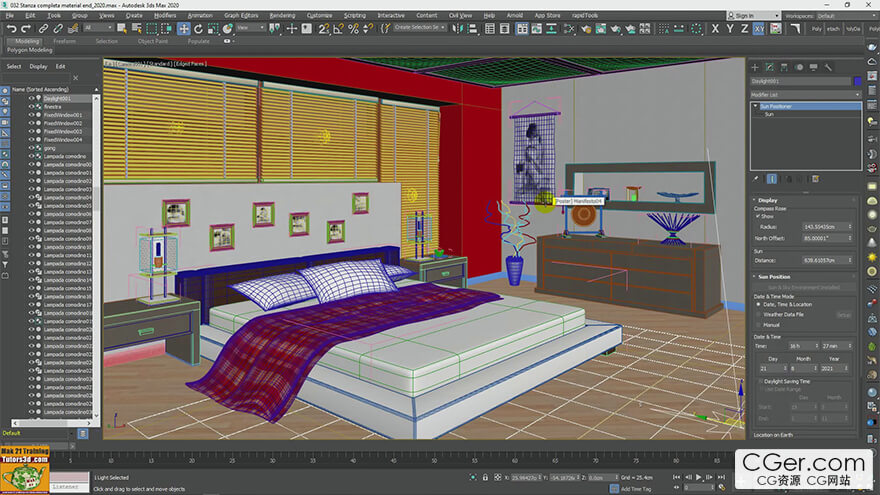Switch to the Freeform ribbon tab
Screen dimensions: 880x495
(x=64, y=41)
